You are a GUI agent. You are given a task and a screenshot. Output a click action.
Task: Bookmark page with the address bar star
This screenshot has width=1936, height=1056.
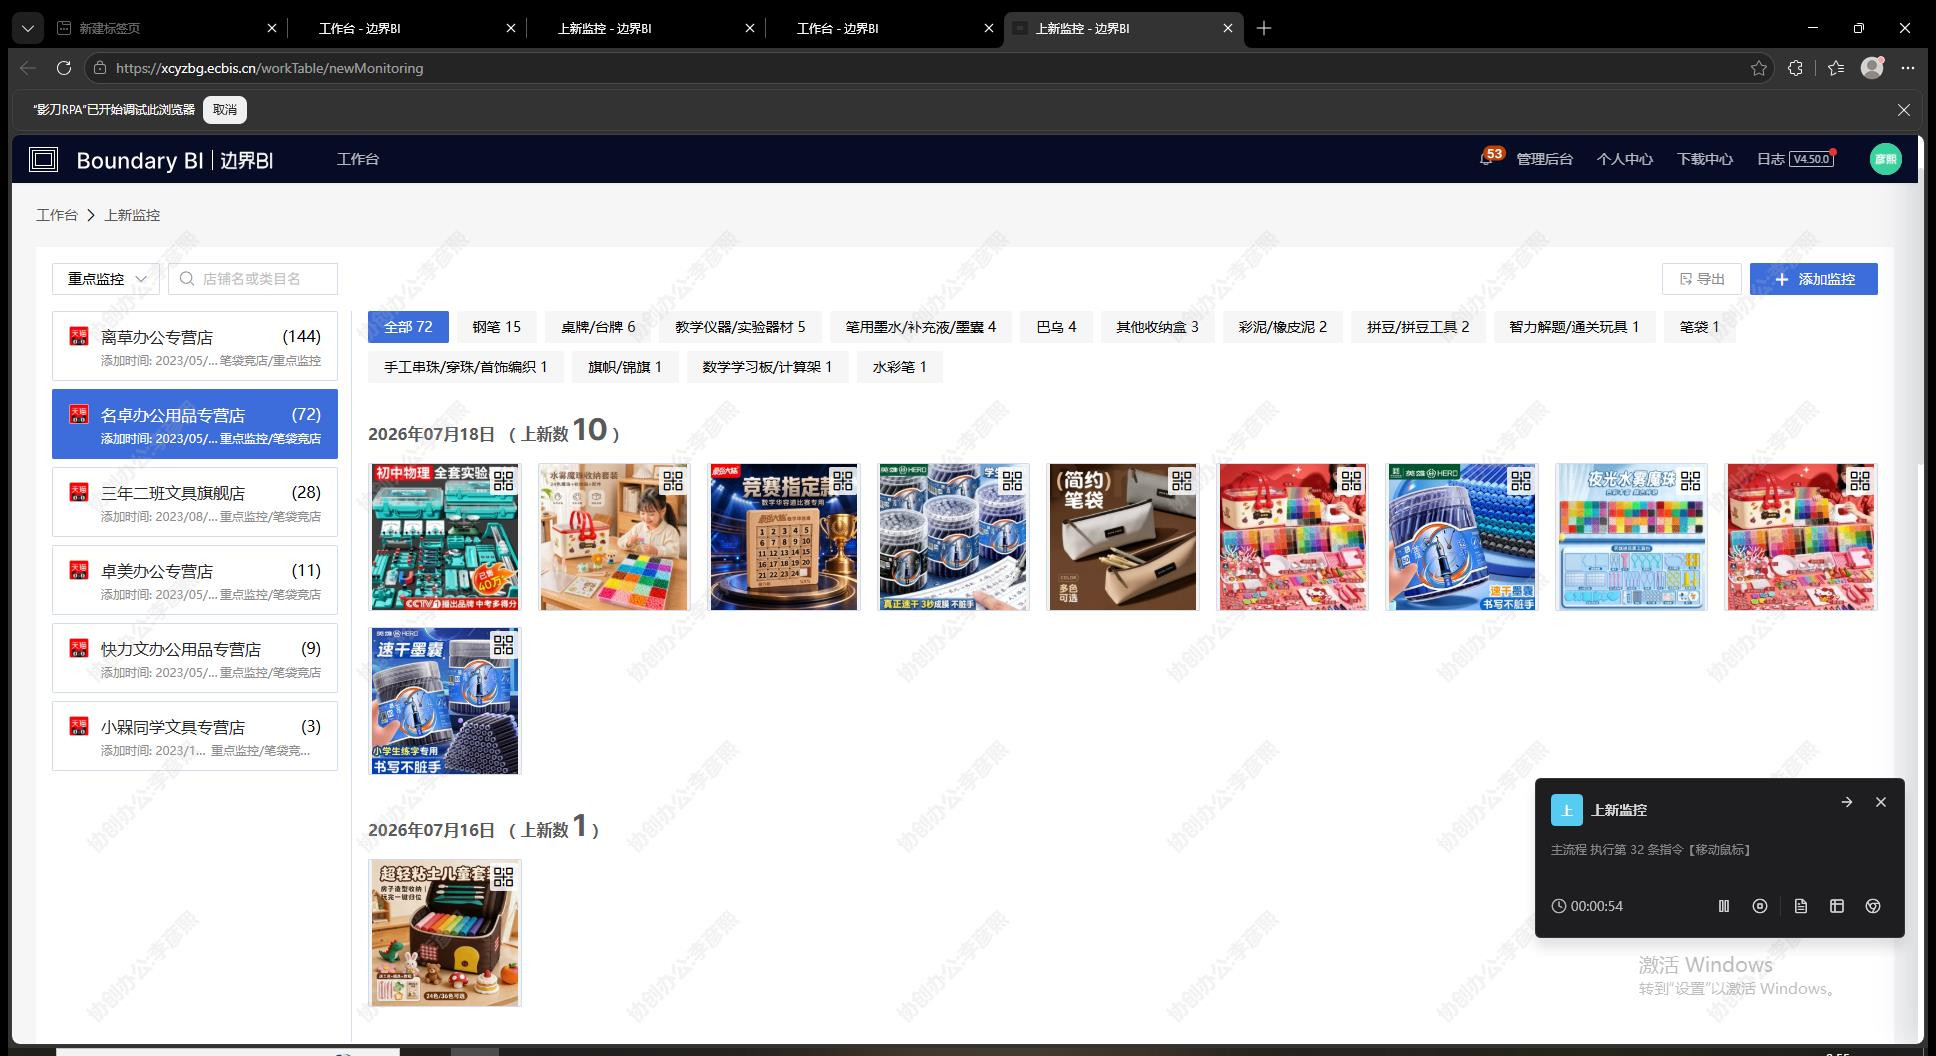coord(1759,68)
